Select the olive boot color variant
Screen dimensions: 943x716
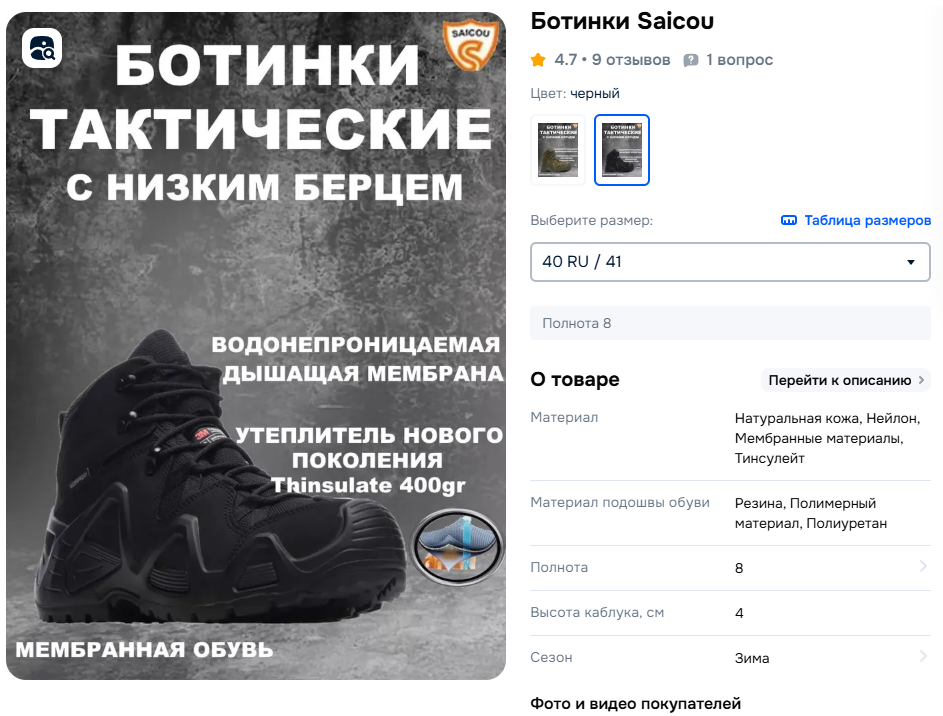[x=558, y=150]
